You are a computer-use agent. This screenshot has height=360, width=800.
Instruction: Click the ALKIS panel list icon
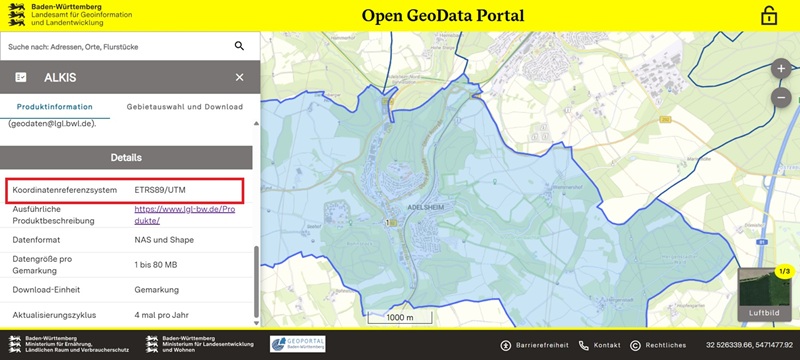[21, 77]
